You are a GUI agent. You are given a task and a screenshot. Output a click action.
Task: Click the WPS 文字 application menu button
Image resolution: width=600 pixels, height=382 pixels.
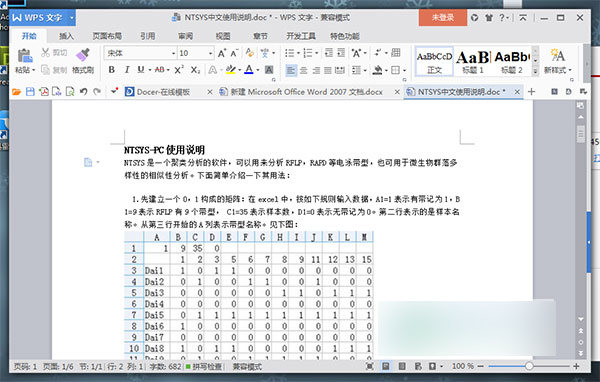(42, 18)
